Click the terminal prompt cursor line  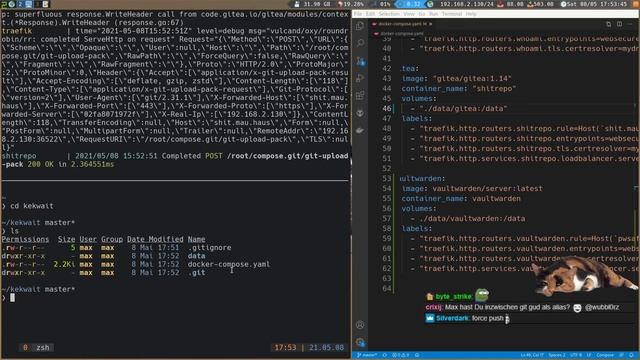pyautogui.click(x=12, y=298)
